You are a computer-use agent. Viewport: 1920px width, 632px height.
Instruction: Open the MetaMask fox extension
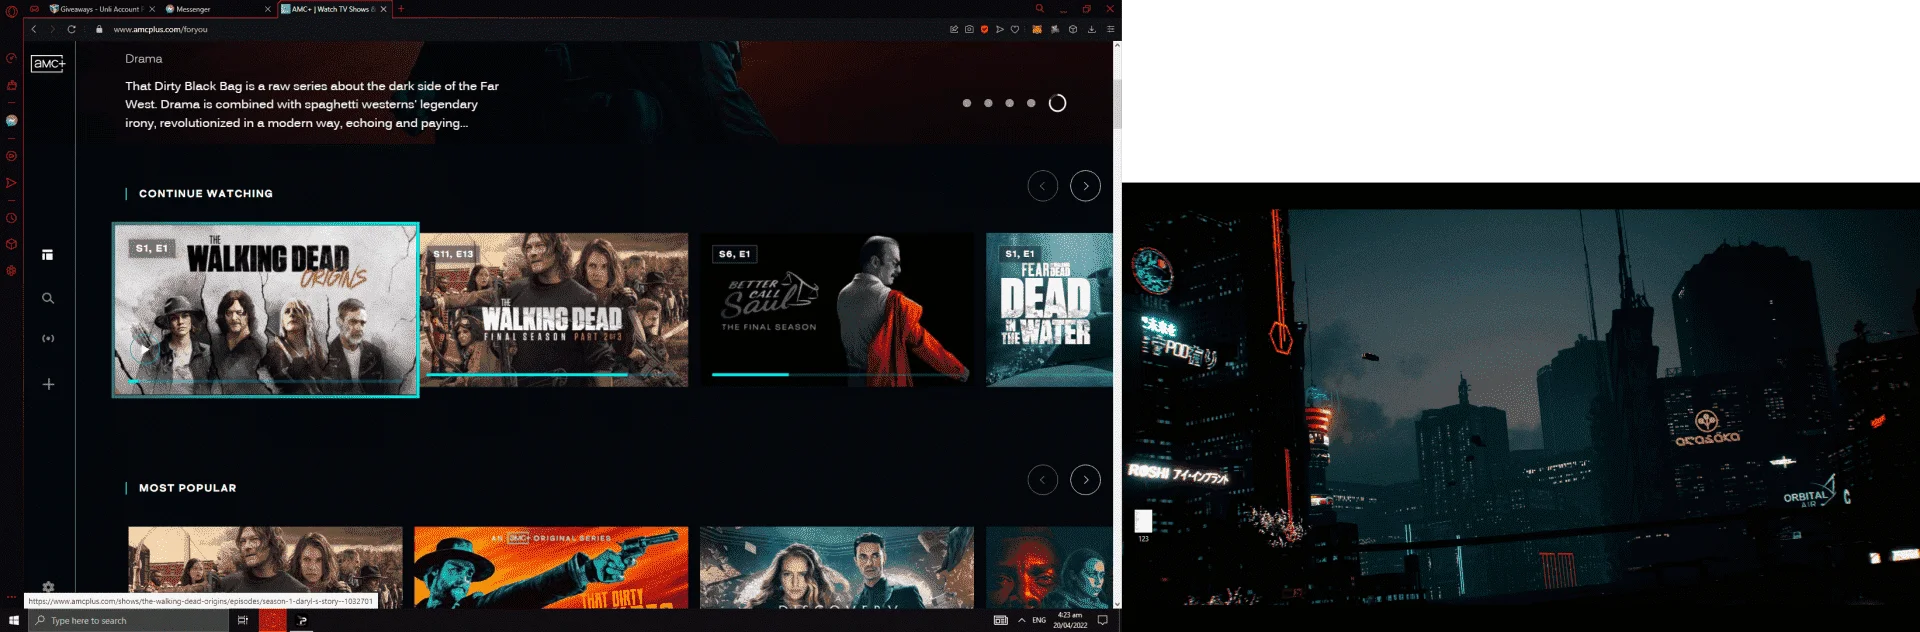click(x=1037, y=29)
